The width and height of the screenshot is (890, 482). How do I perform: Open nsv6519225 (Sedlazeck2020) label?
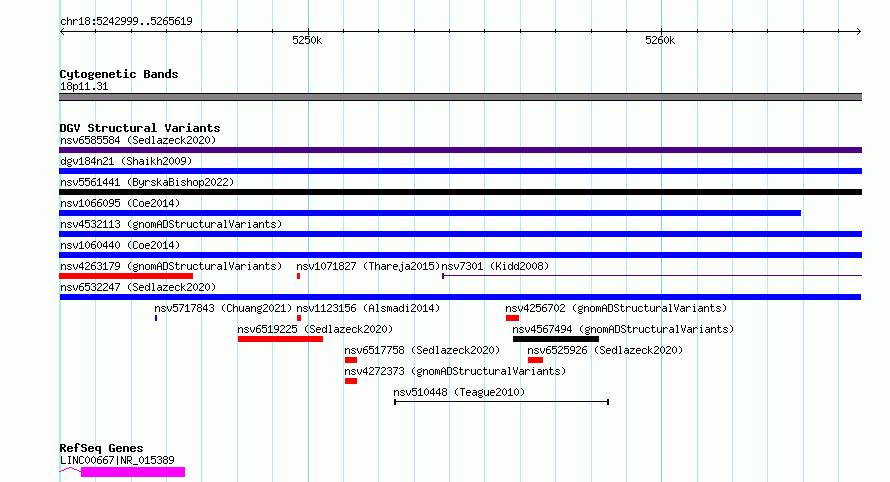click(315, 329)
